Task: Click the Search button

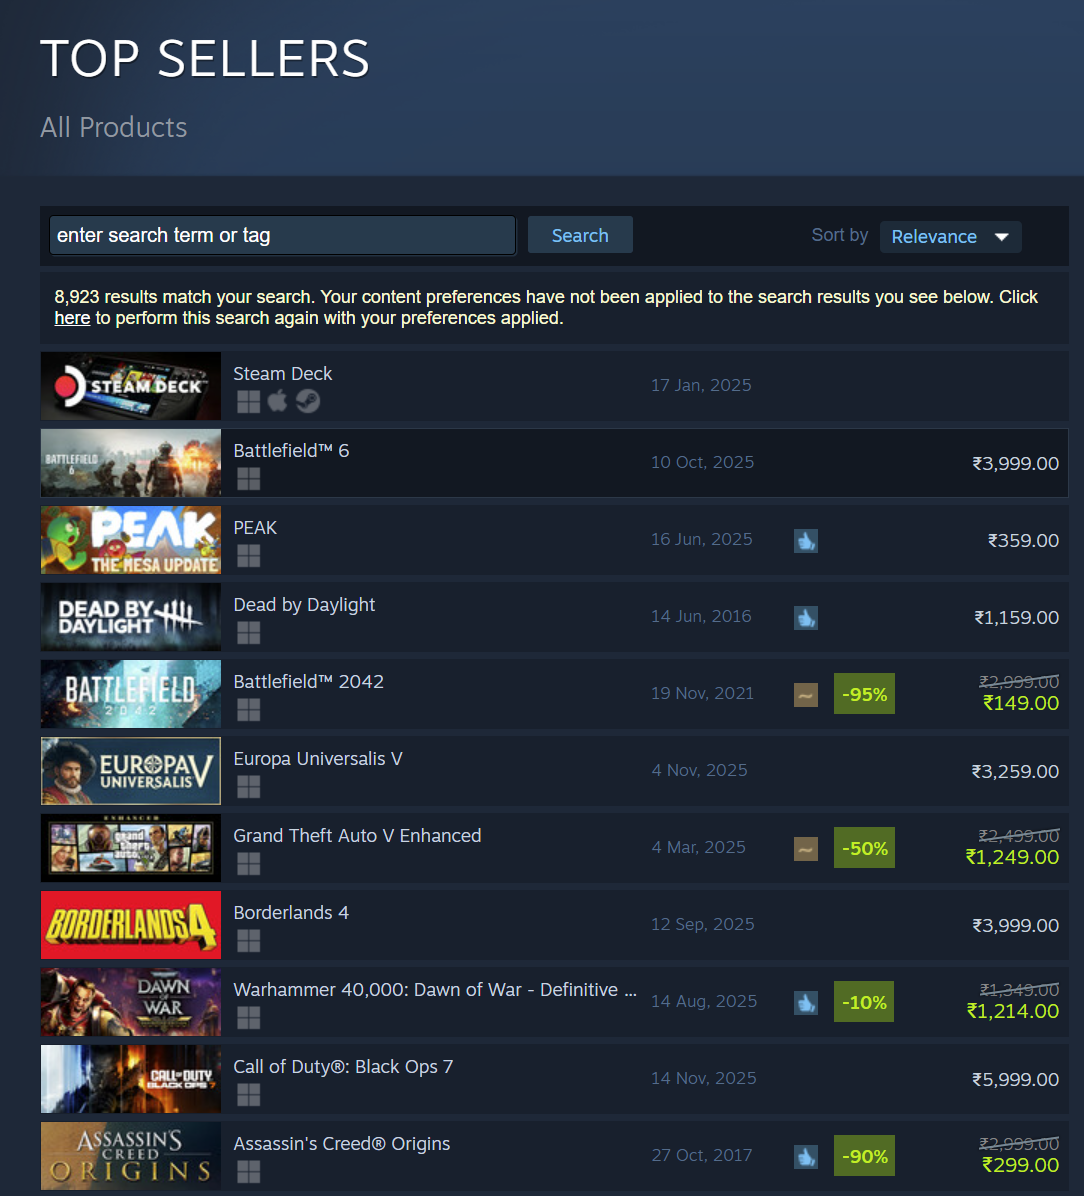Action: point(580,235)
